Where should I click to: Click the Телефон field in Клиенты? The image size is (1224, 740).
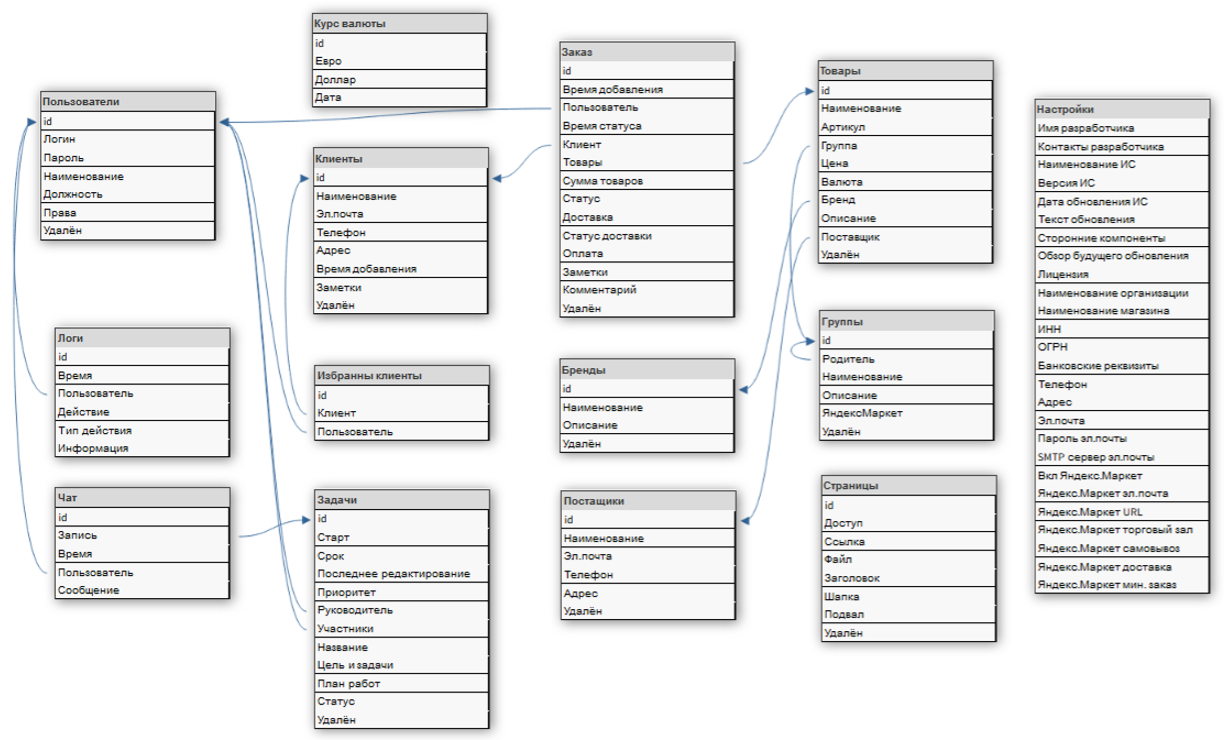(x=400, y=232)
